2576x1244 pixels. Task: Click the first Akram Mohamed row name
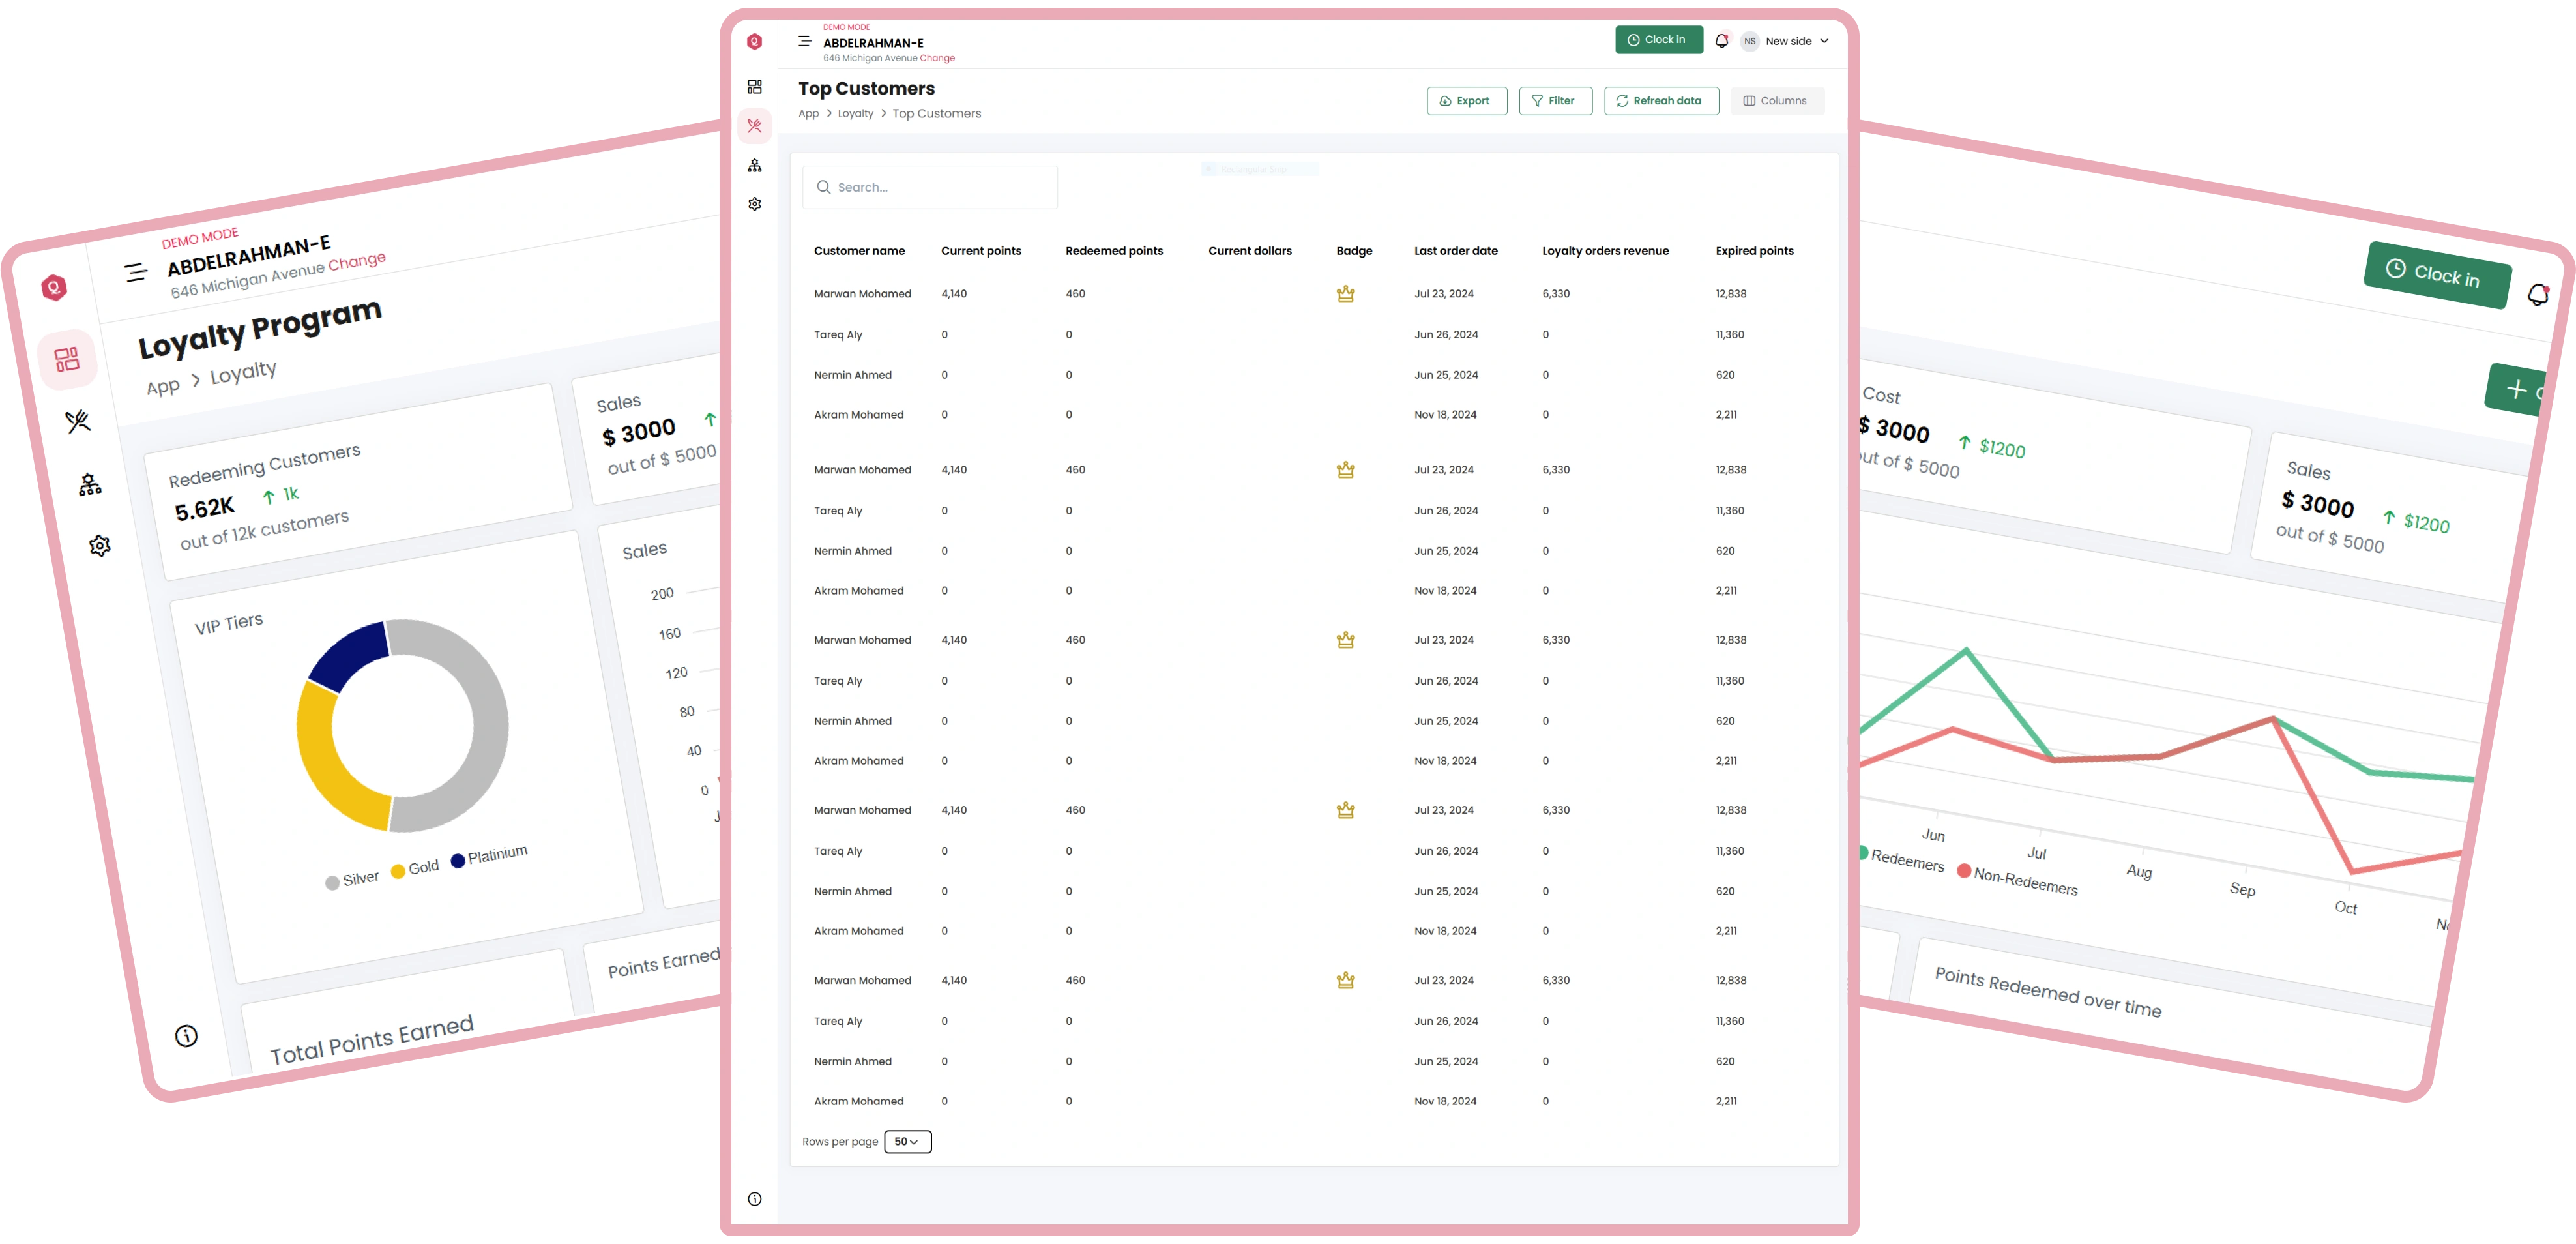click(x=858, y=415)
